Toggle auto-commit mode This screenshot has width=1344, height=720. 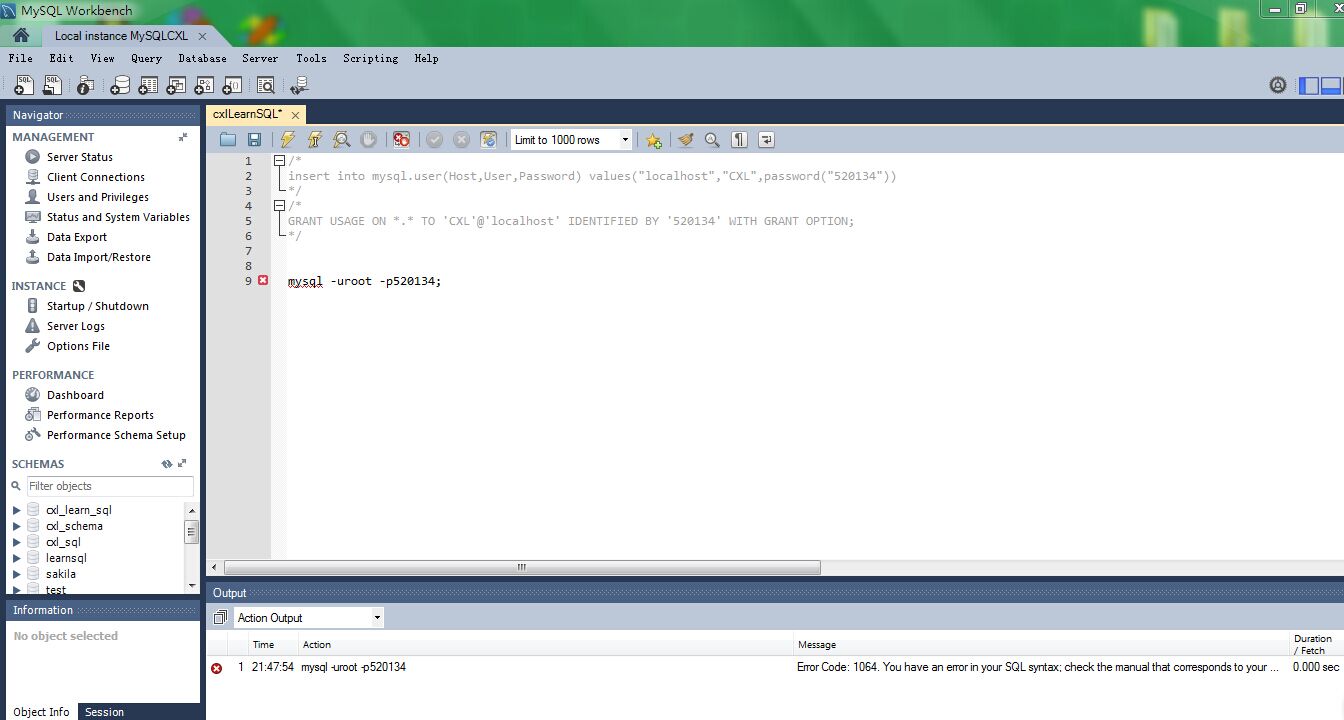488,140
